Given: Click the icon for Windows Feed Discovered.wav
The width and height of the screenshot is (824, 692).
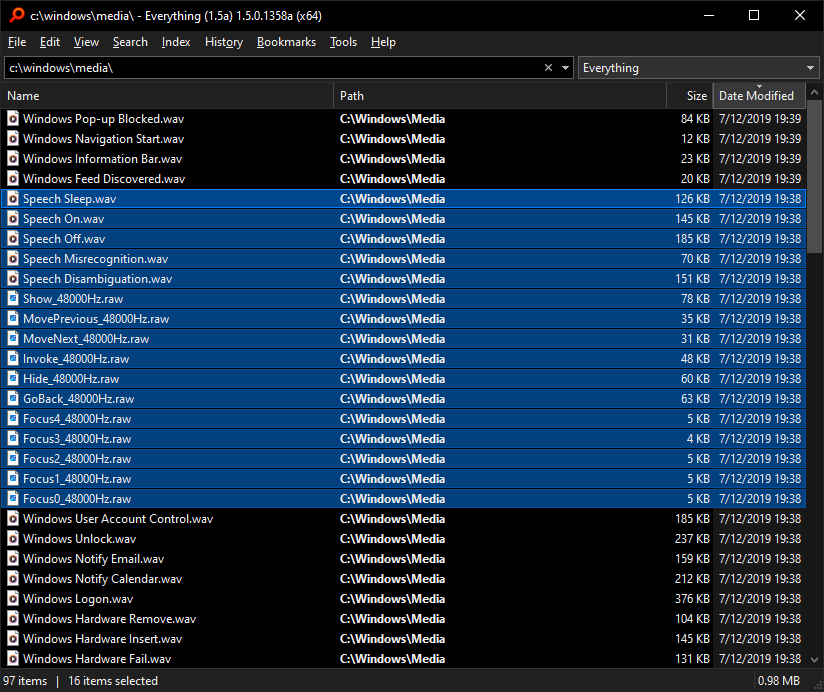Looking at the screenshot, I should pyautogui.click(x=13, y=179).
